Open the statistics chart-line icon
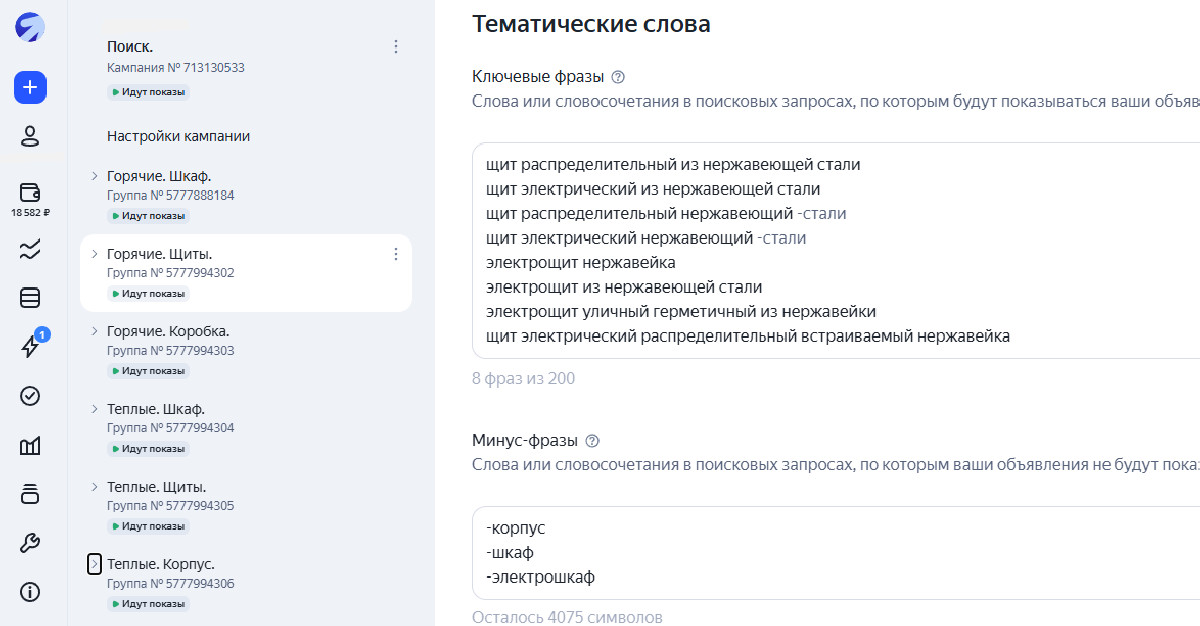 30,250
